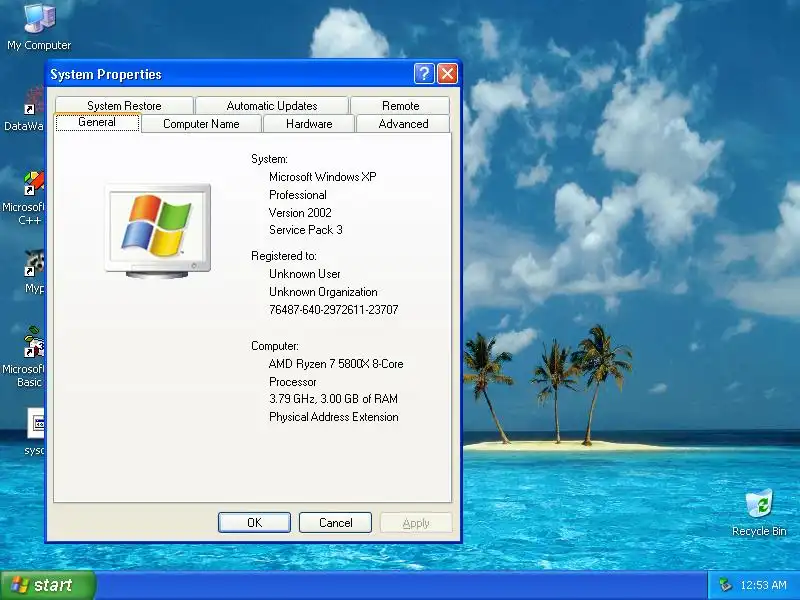Select the General tab

97,122
